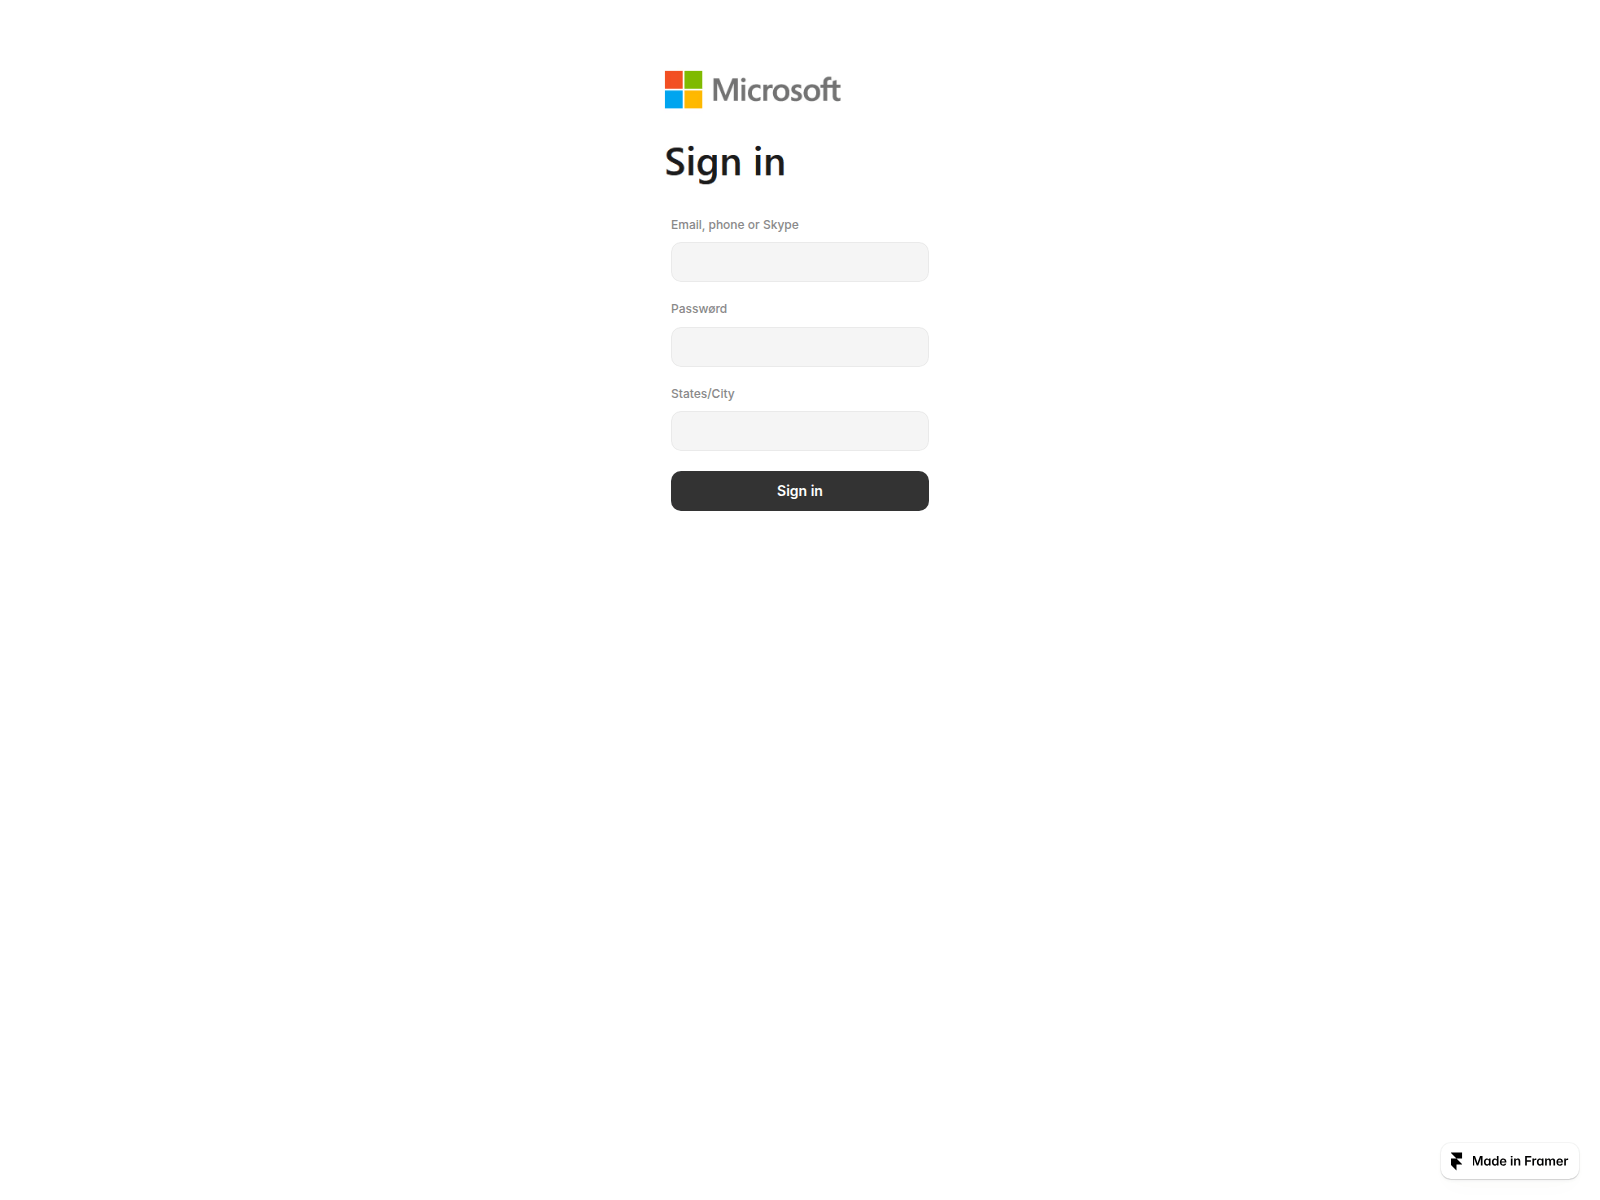Click the blue square of the Microsoft logo

coord(674,99)
